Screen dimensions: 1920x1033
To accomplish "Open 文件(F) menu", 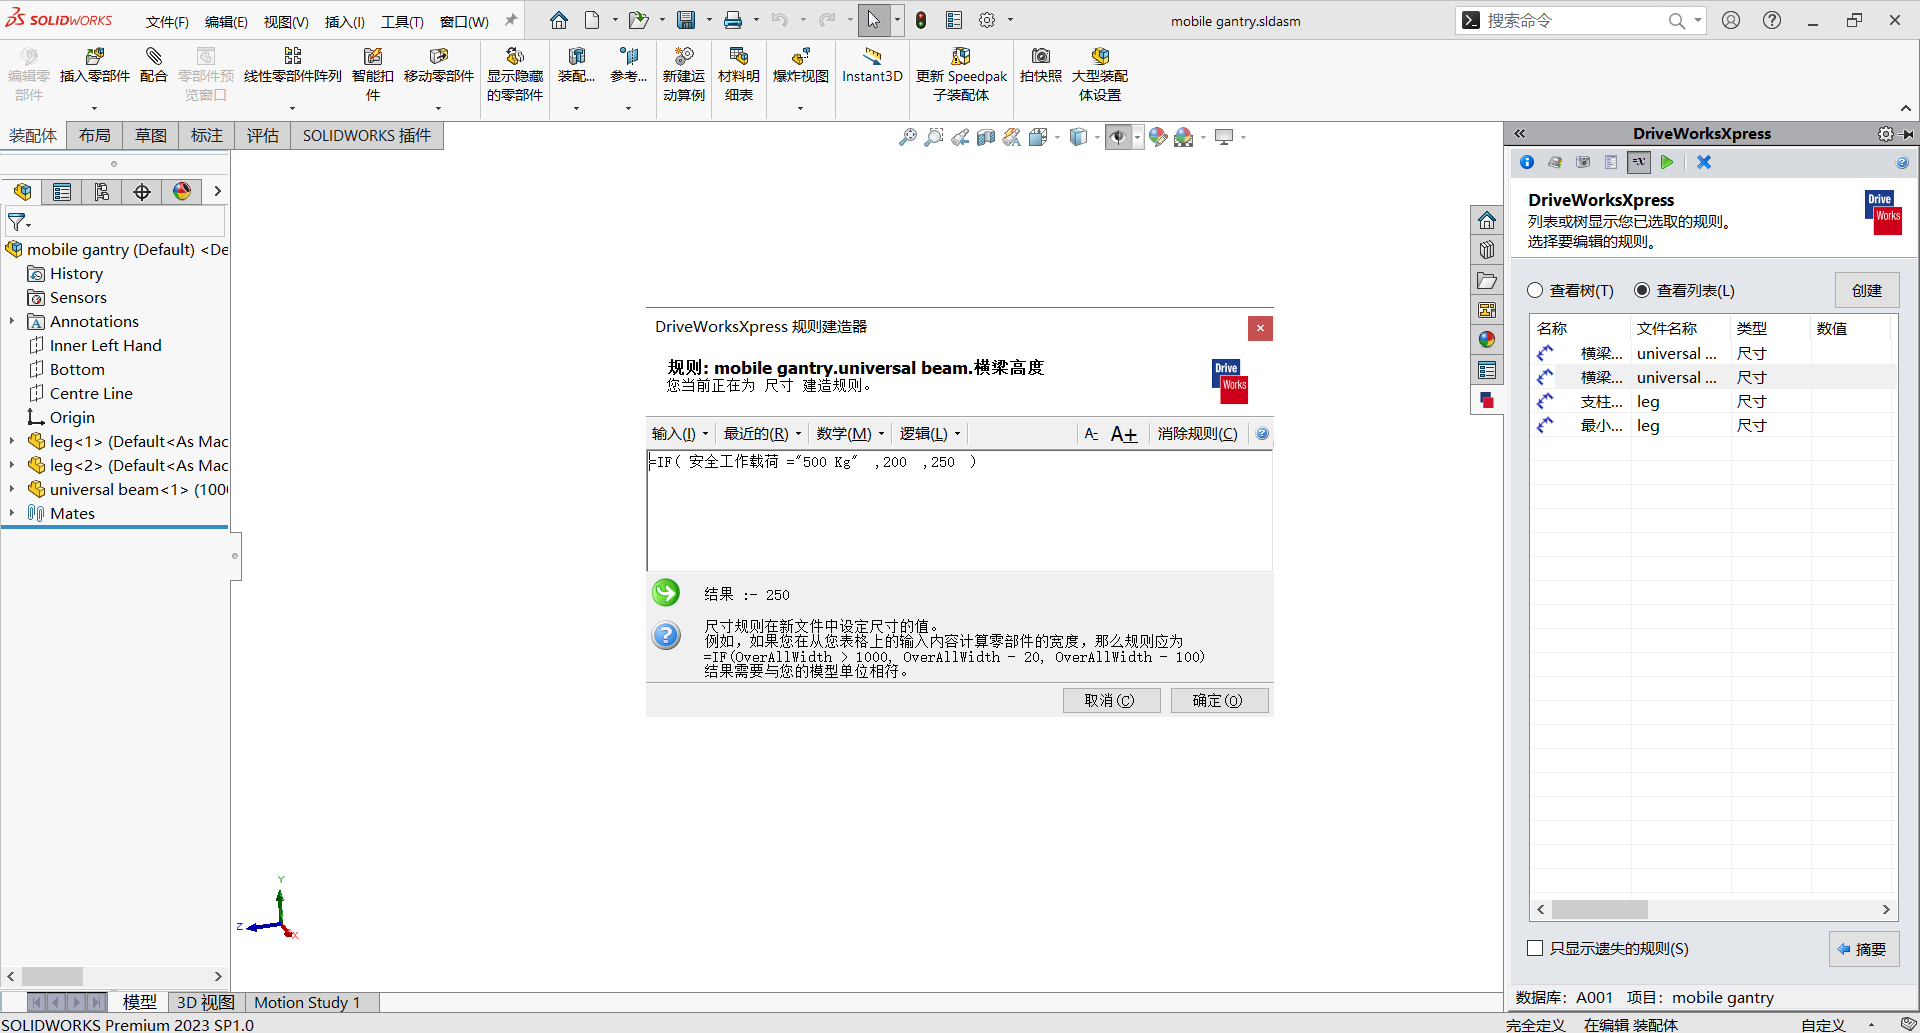I will [x=167, y=21].
